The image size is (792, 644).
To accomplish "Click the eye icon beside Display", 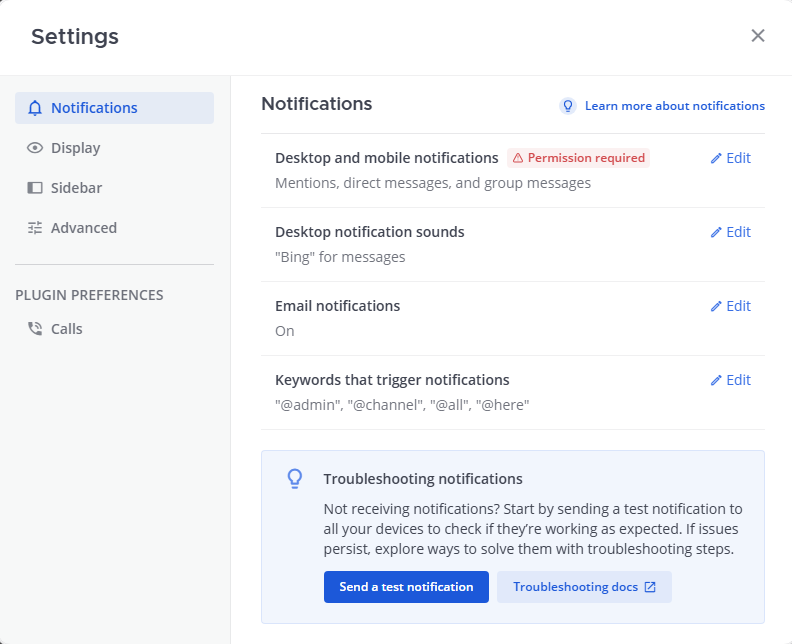I will point(35,148).
